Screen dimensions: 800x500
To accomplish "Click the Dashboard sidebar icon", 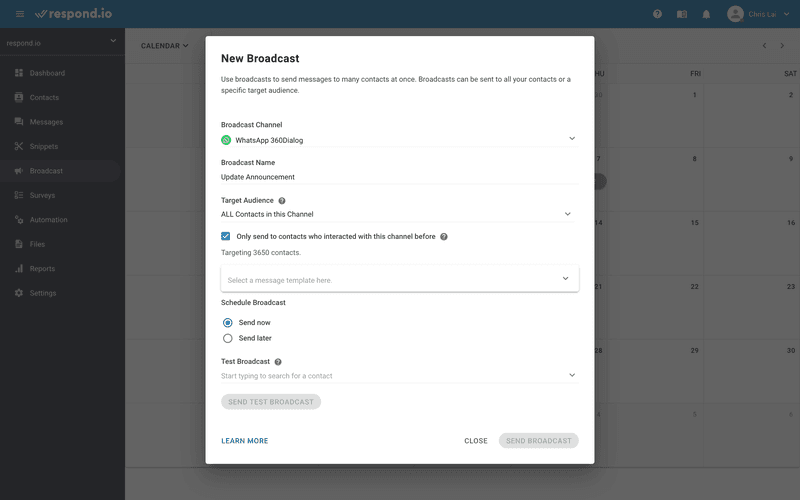I will [x=19, y=73].
